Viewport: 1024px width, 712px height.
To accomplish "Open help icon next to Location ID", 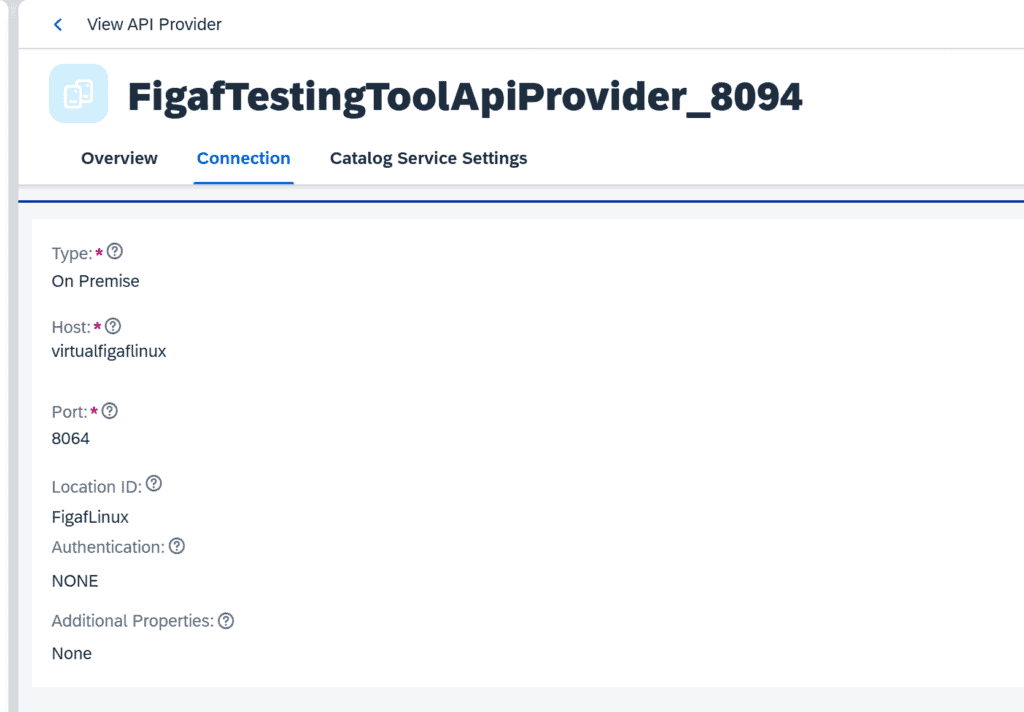I will tap(154, 483).
